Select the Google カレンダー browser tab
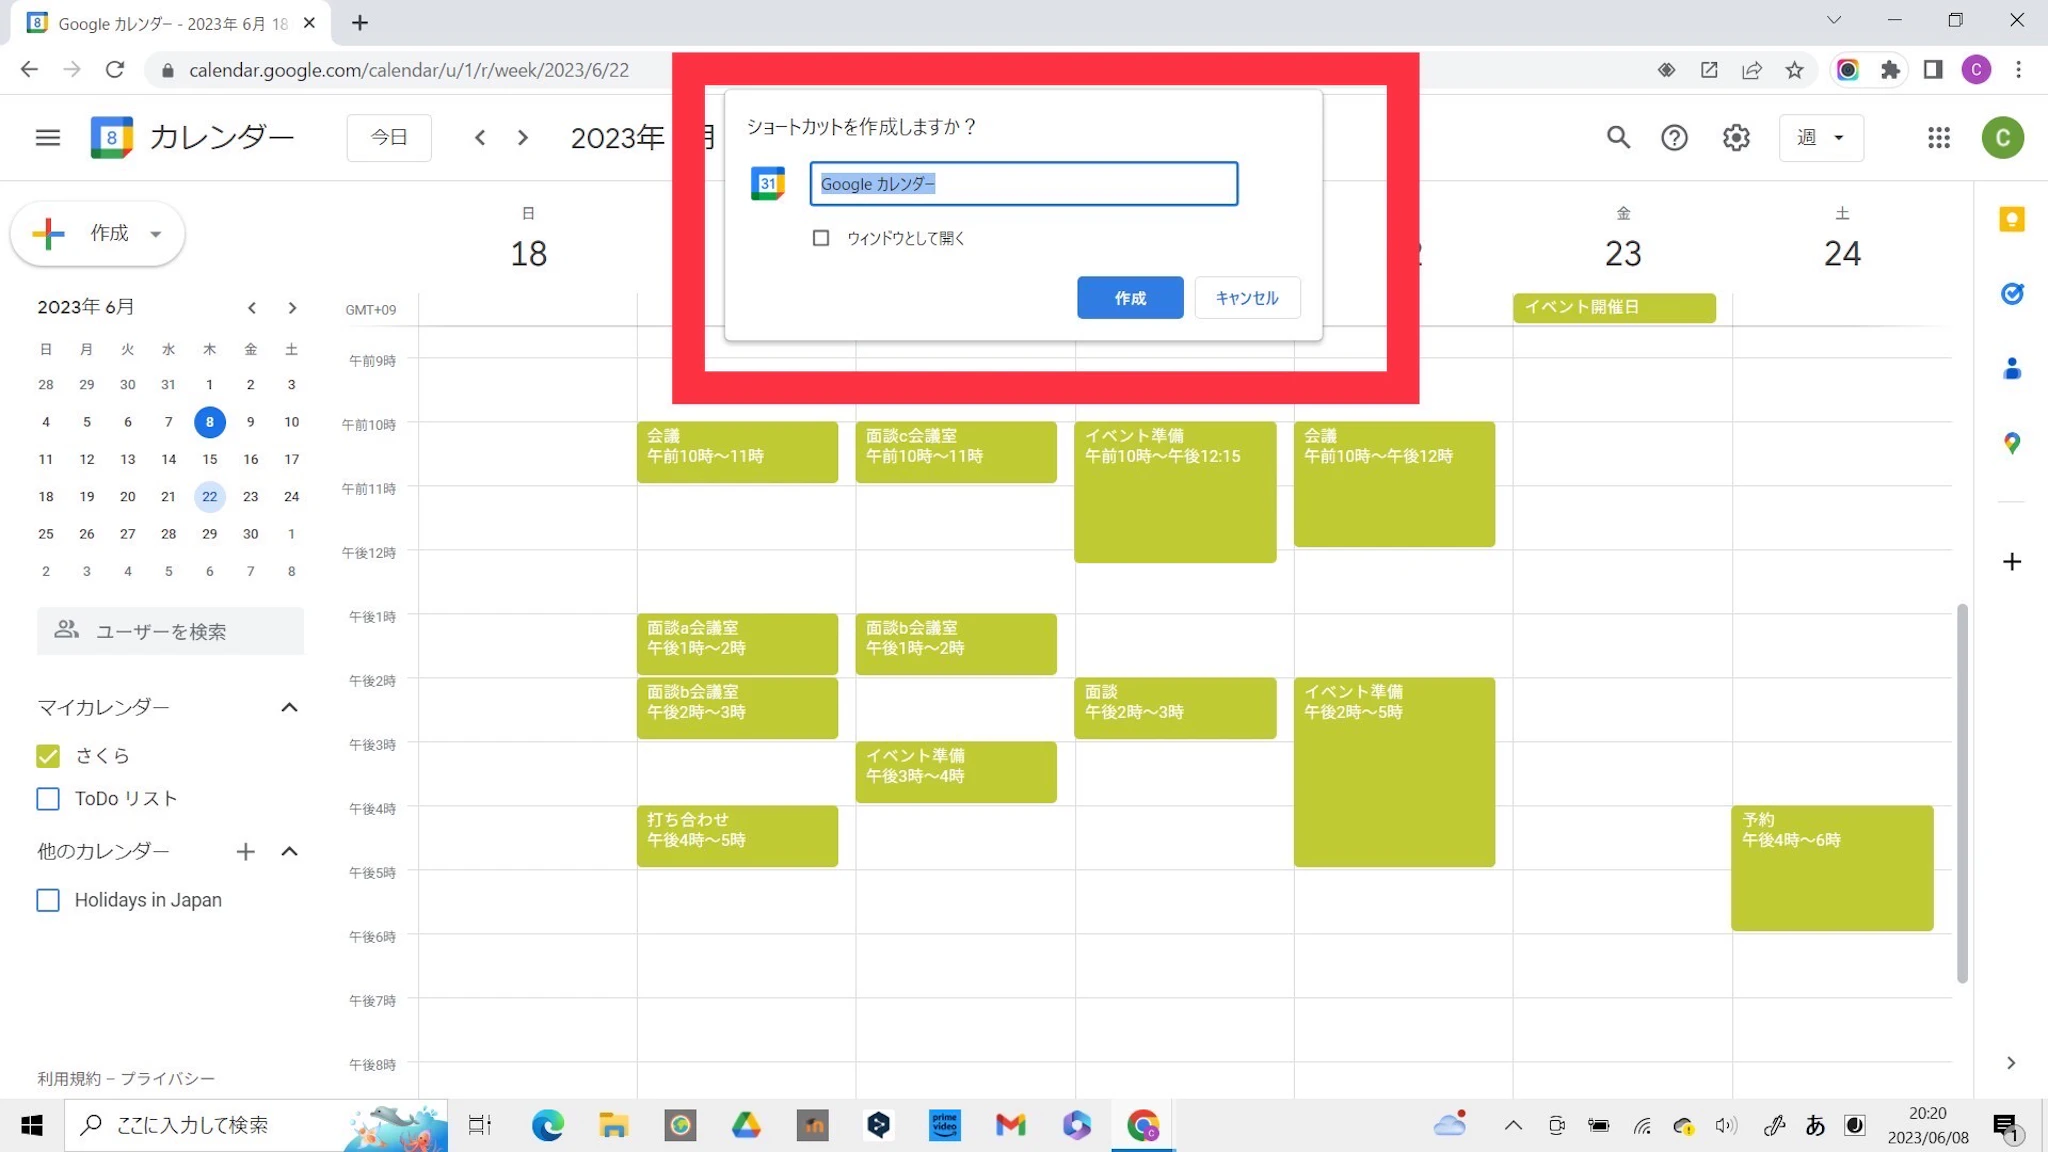Viewport: 2048px width, 1152px height. tap(172, 23)
